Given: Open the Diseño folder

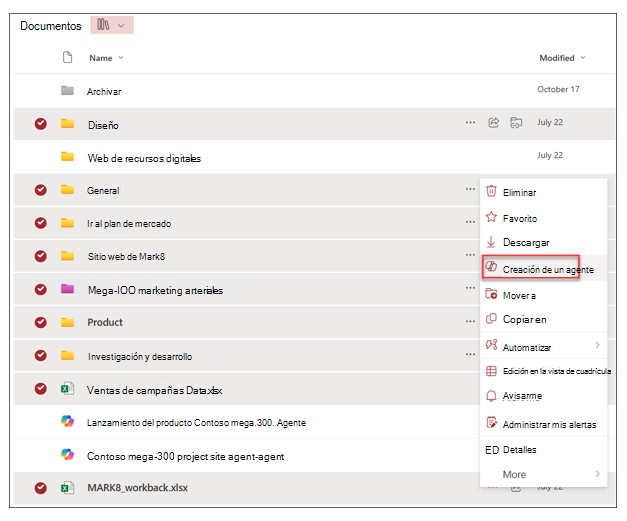Looking at the screenshot, I should (103, 125).
